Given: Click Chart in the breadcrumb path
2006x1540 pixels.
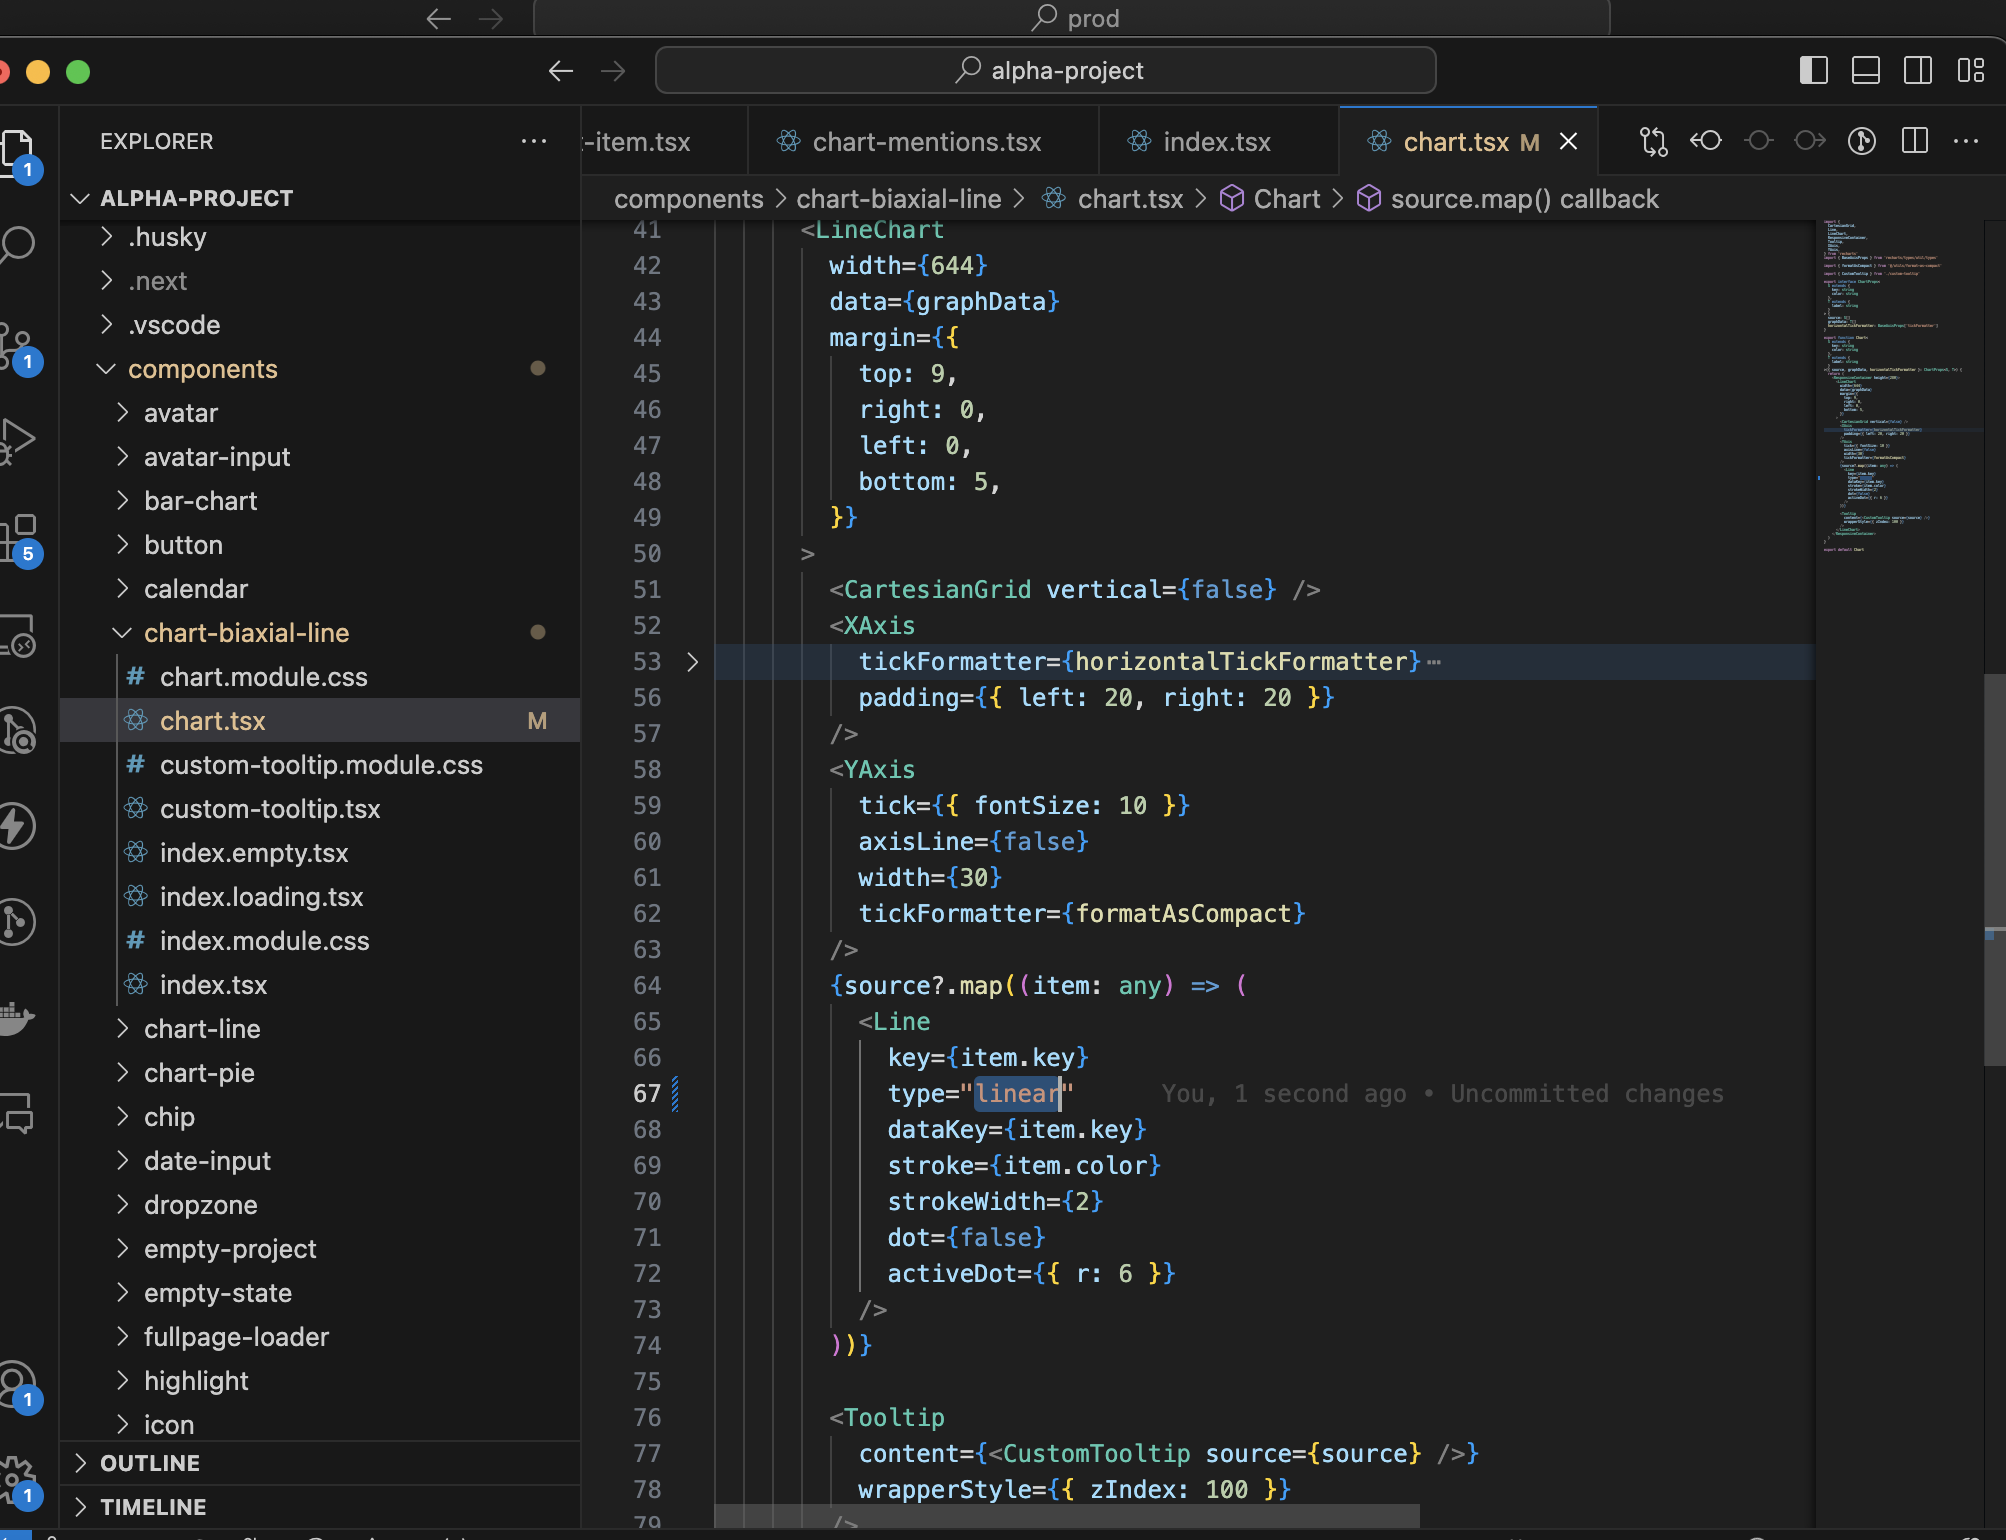Looking at the screenshot, I should click(1286, 199).
